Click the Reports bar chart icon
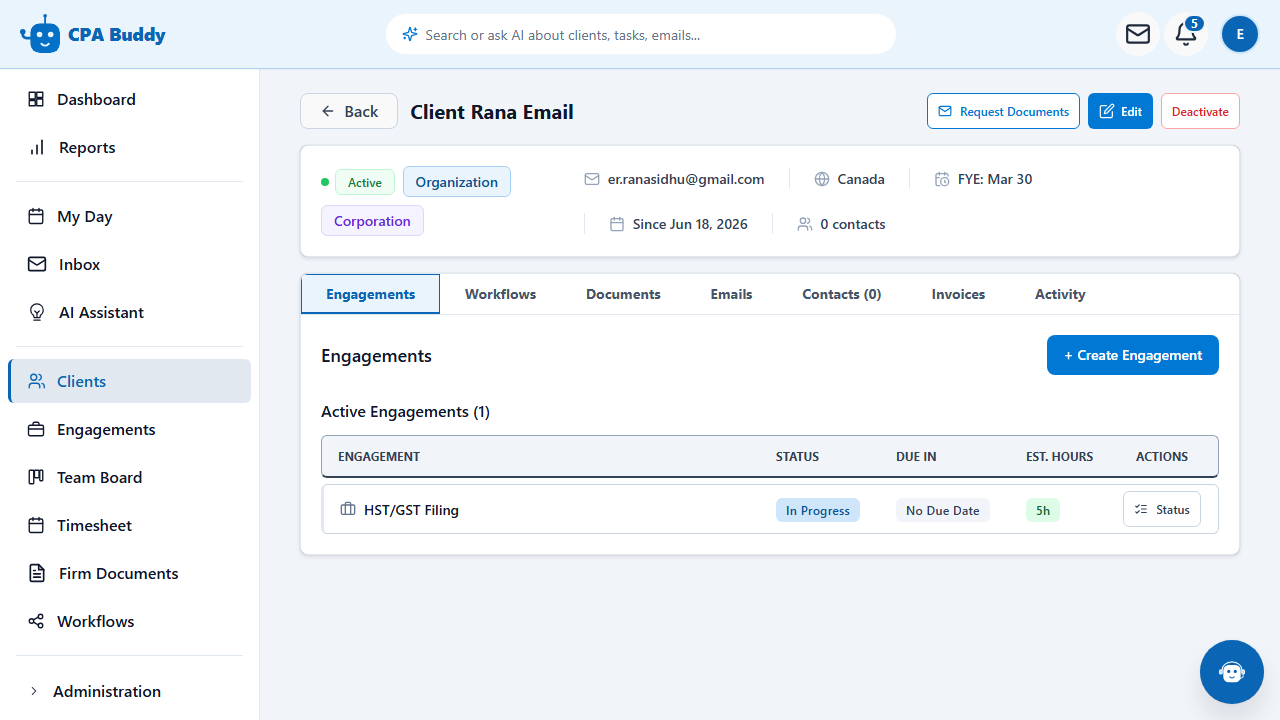The image size is (1280, 720). 37,147
